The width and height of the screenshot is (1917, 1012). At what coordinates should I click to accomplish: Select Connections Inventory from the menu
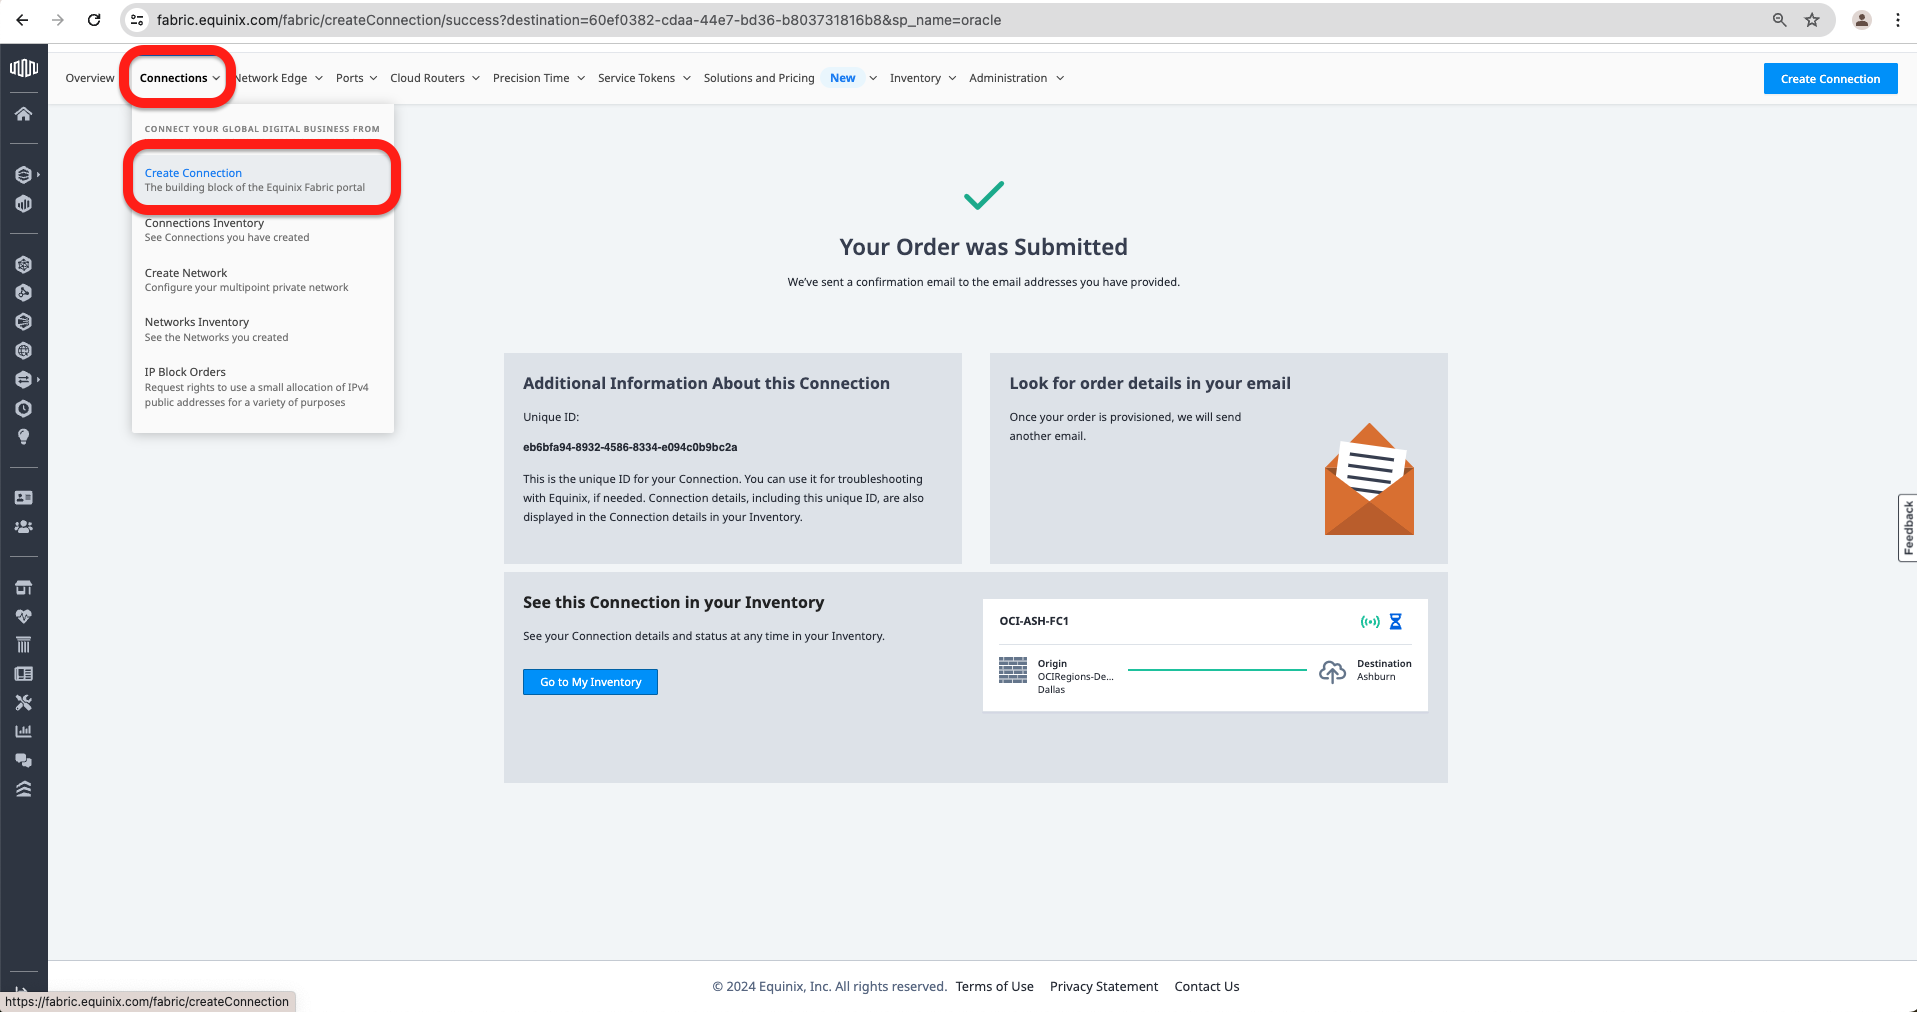click(205, 224)
